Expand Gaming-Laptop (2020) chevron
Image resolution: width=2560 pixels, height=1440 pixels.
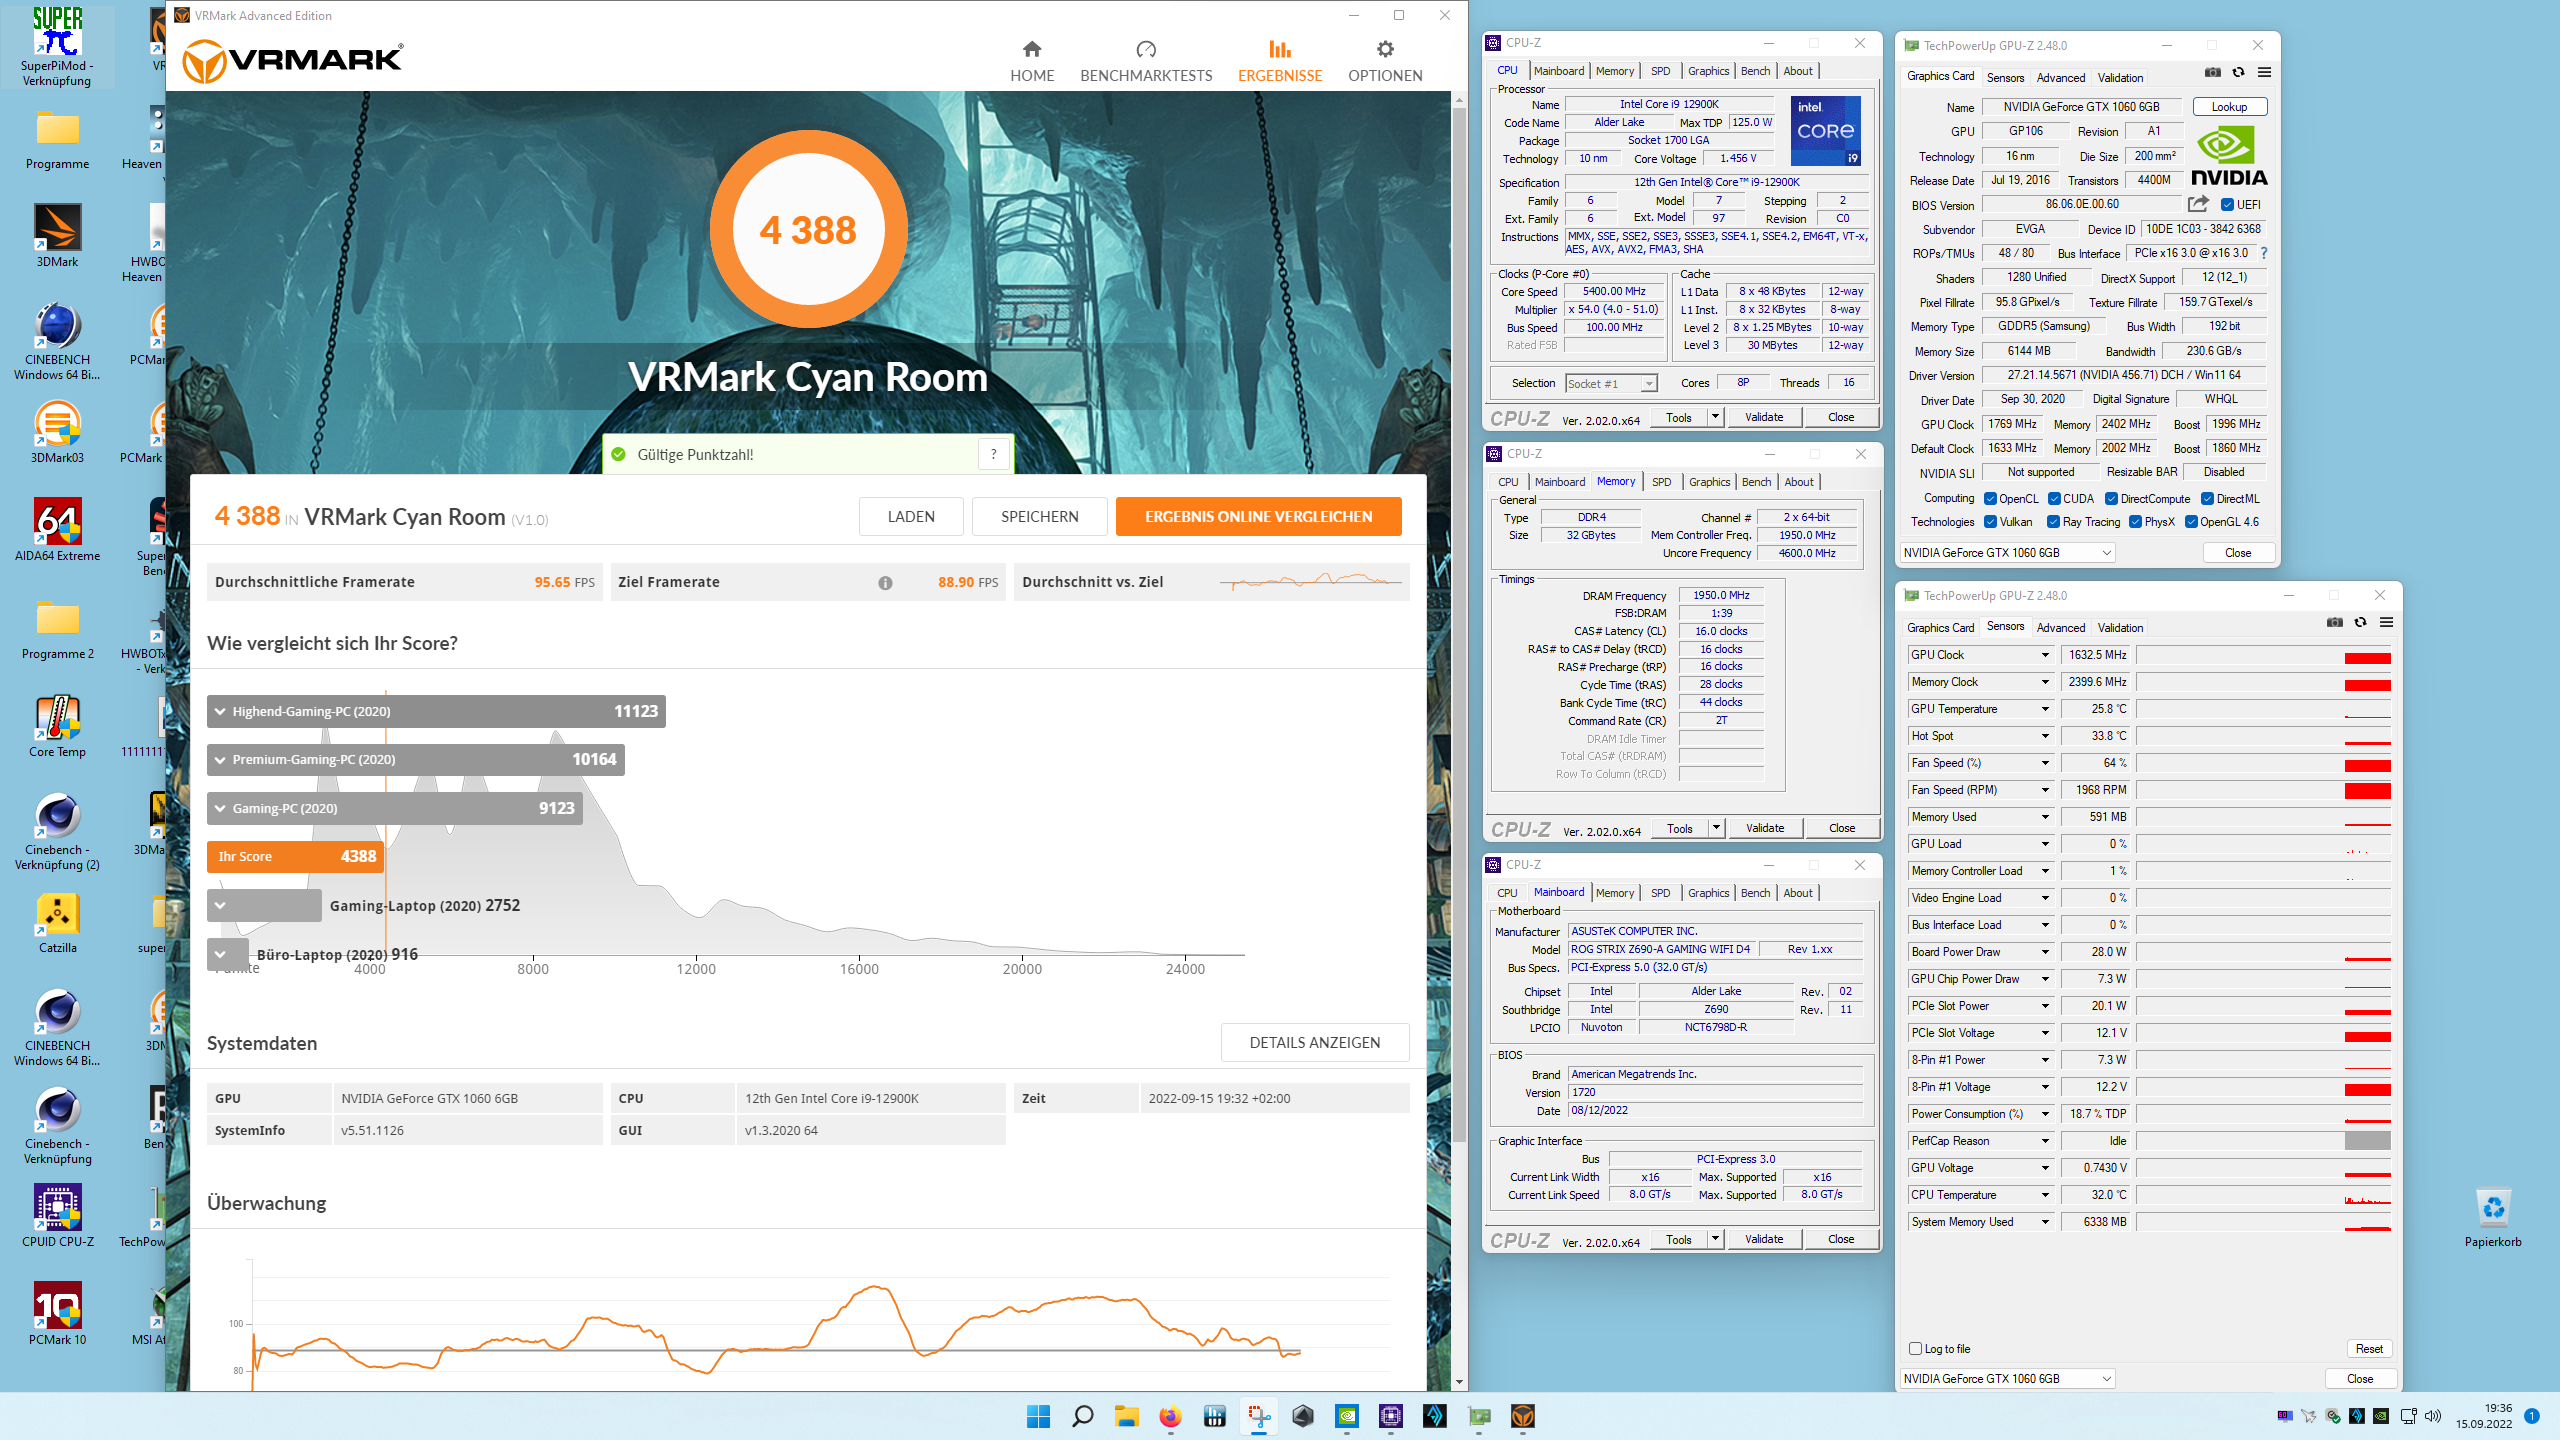pyautogui.click(x=220, y=906)
